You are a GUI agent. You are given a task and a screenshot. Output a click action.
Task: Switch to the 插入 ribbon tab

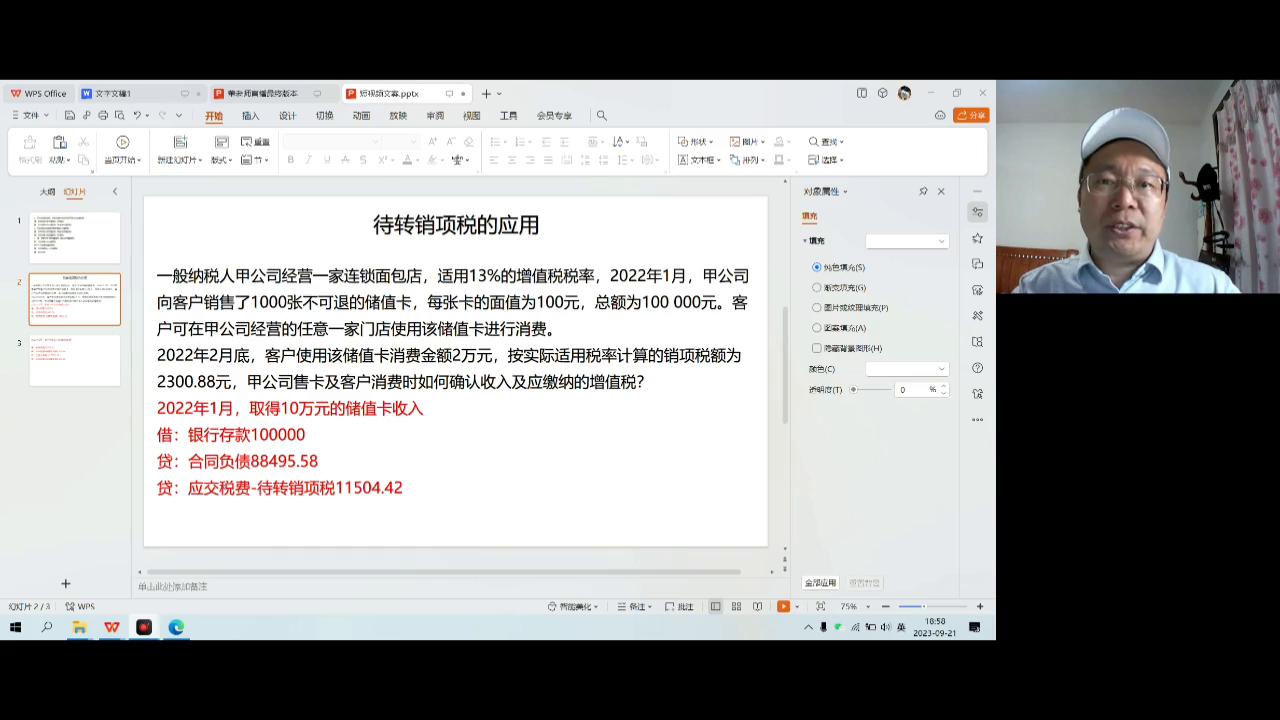coord(251,115)
